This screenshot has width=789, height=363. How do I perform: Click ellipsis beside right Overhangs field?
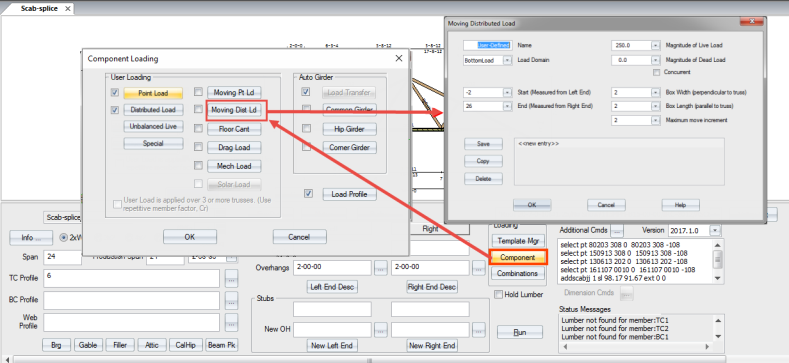[479, 268]
